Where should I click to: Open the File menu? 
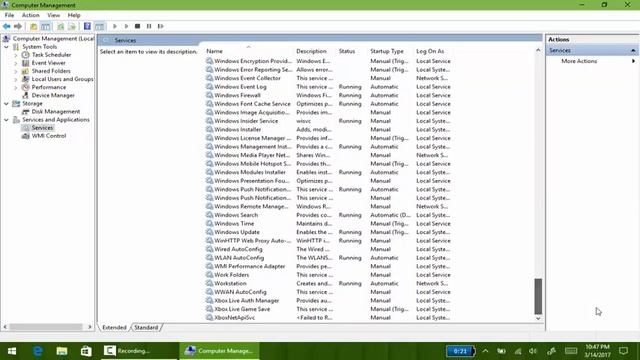[9, 15]
